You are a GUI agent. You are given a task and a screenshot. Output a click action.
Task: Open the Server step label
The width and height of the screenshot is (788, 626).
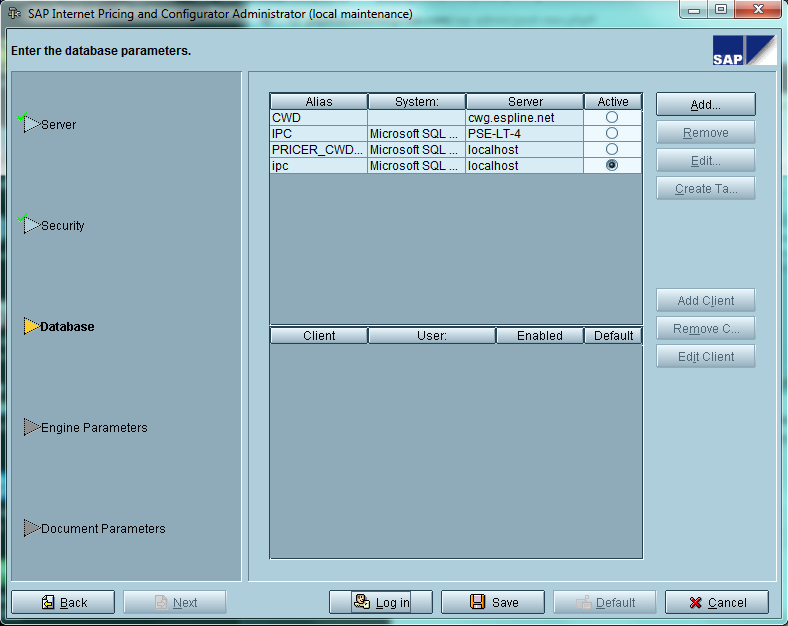pyautogui.click(x=58, y=125)
